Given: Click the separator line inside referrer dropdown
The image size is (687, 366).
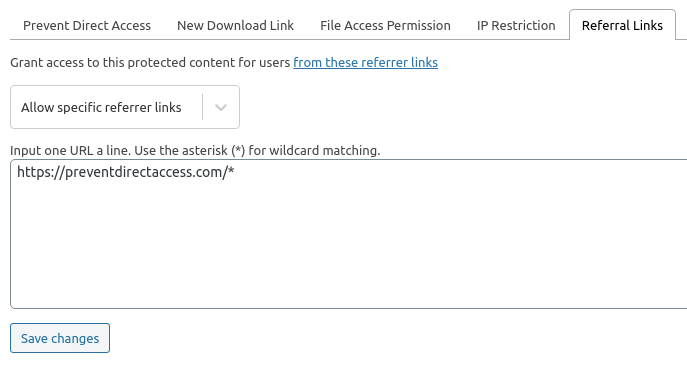Looking at the screenshot, I should [x=202, y=107].
